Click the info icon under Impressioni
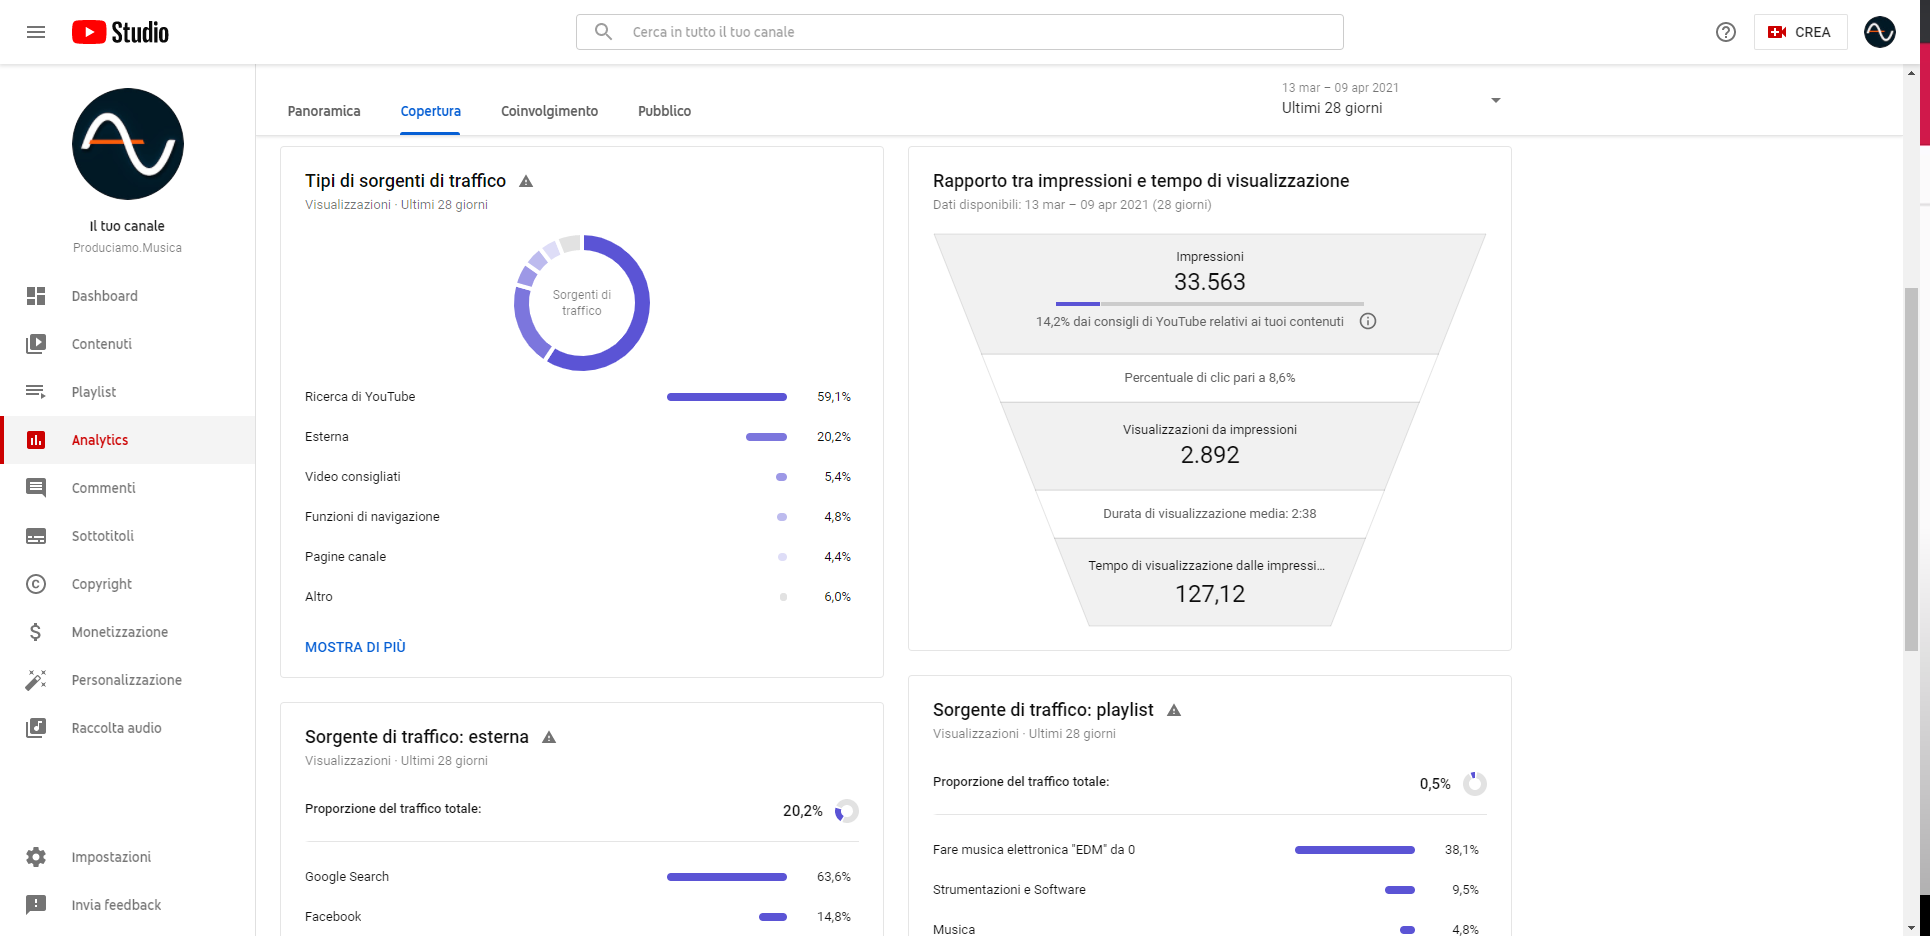1930x936 pixels. (x=1368, y=321)
